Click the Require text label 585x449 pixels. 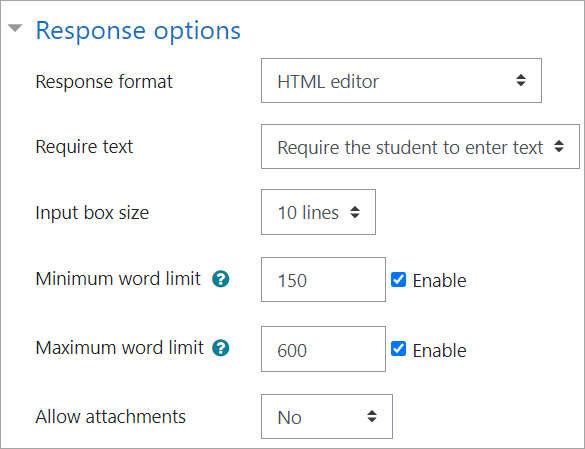coord(84,146)
